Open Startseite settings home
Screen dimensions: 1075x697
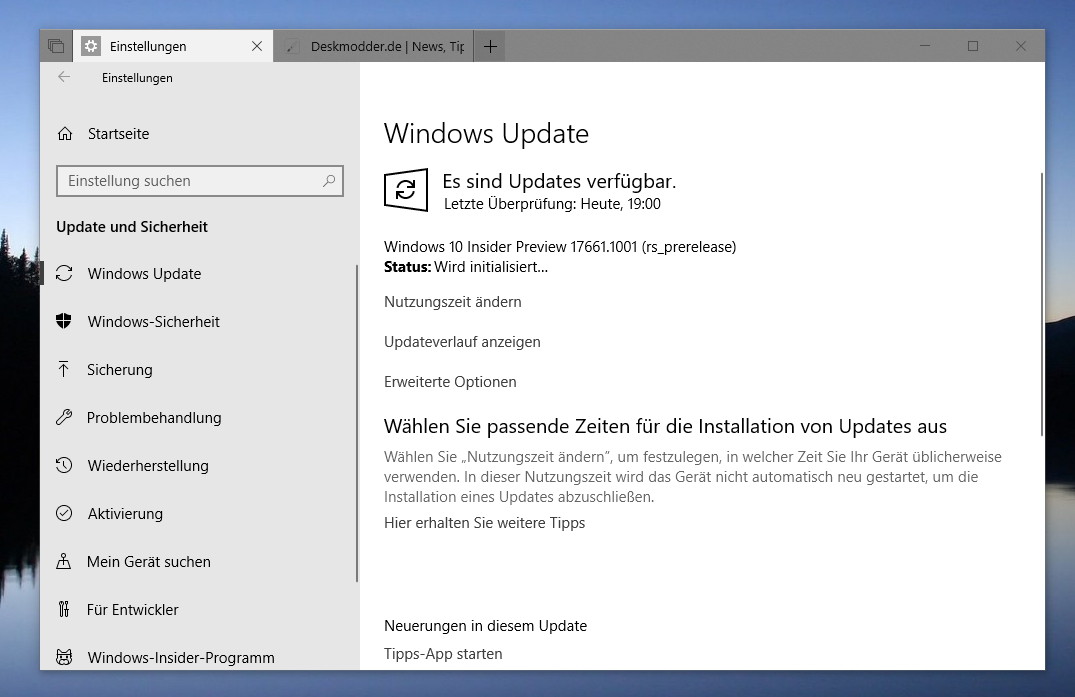tap(118, 134)
